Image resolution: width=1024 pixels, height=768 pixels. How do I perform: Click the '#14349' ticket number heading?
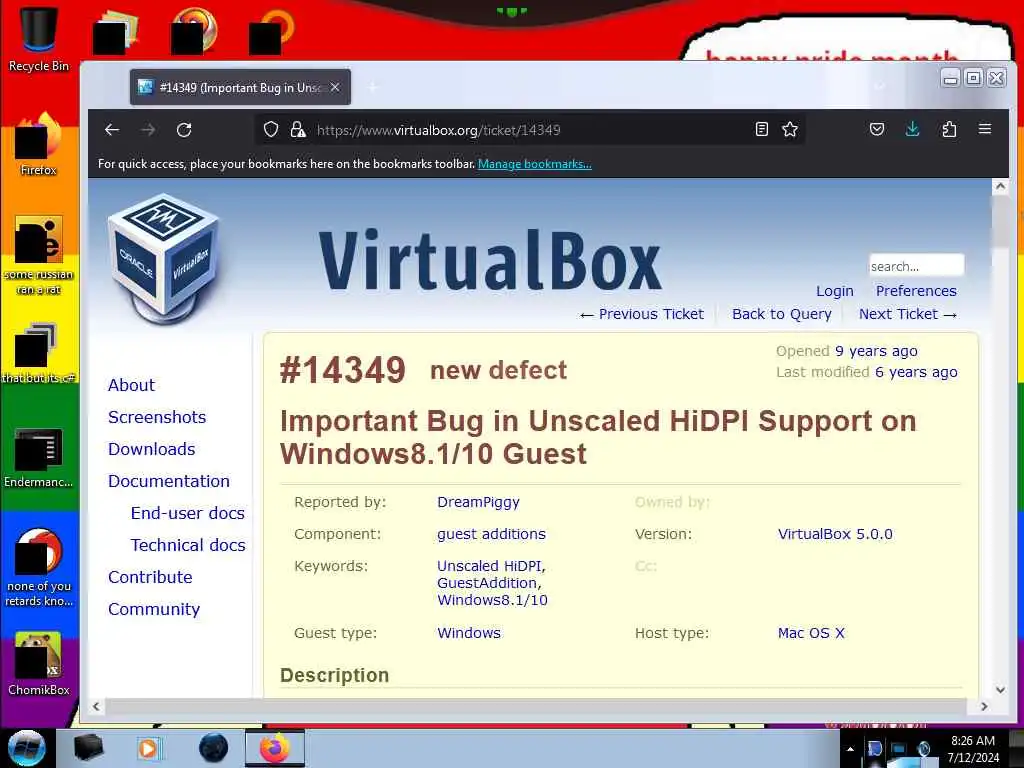point(343,370)
